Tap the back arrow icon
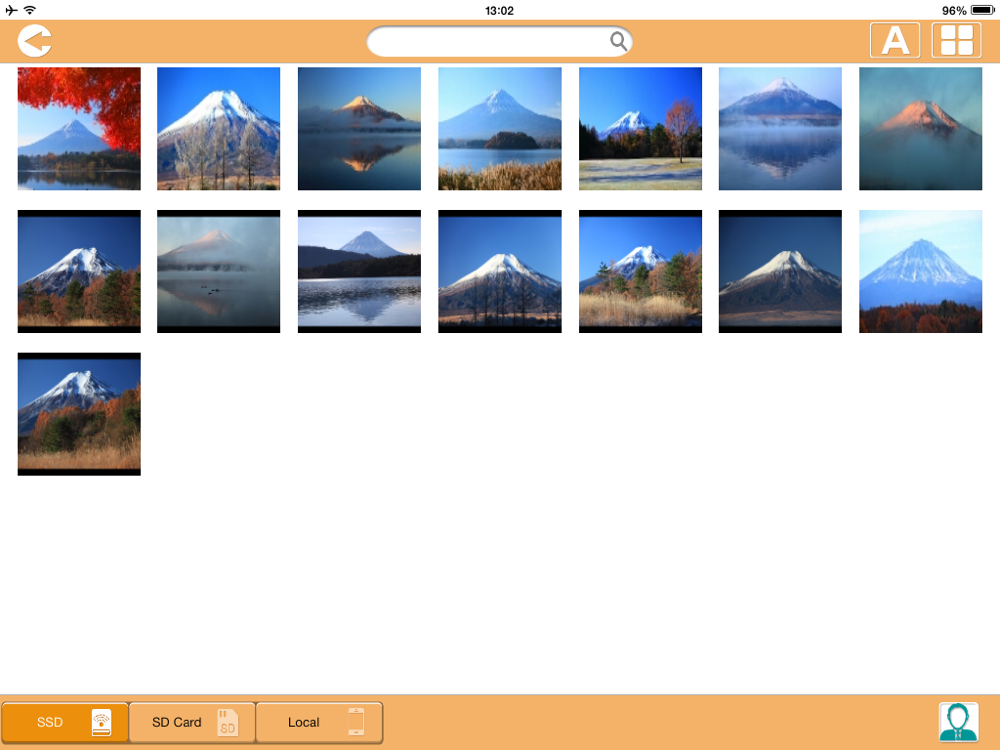Viewport: 1000px width, 750px height. coord(34,41)
